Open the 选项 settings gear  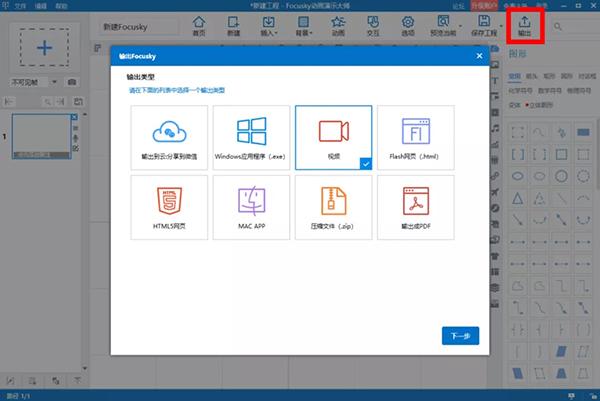pos(407,27)
